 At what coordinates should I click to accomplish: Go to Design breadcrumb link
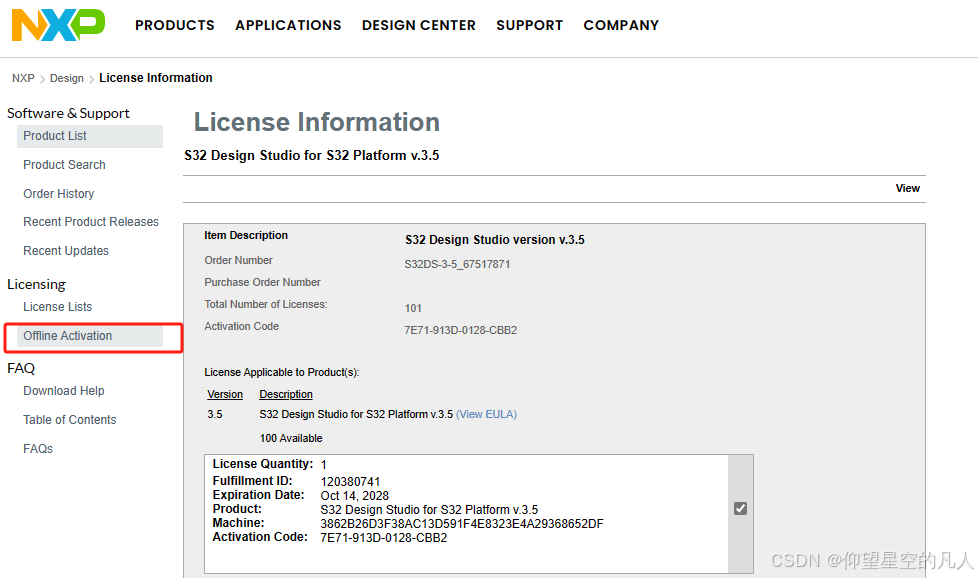(x=67, y=78)
